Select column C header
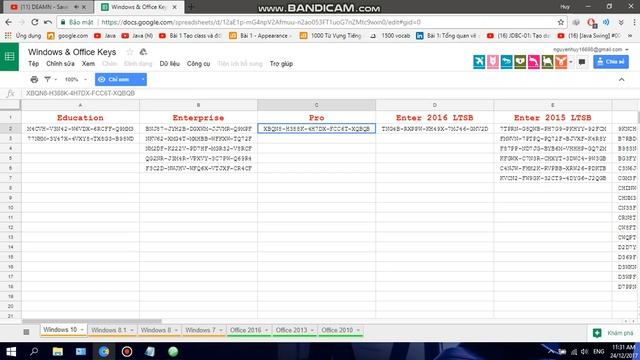The width and height of the screenshot is (640, 360). (x=316, y=105)
